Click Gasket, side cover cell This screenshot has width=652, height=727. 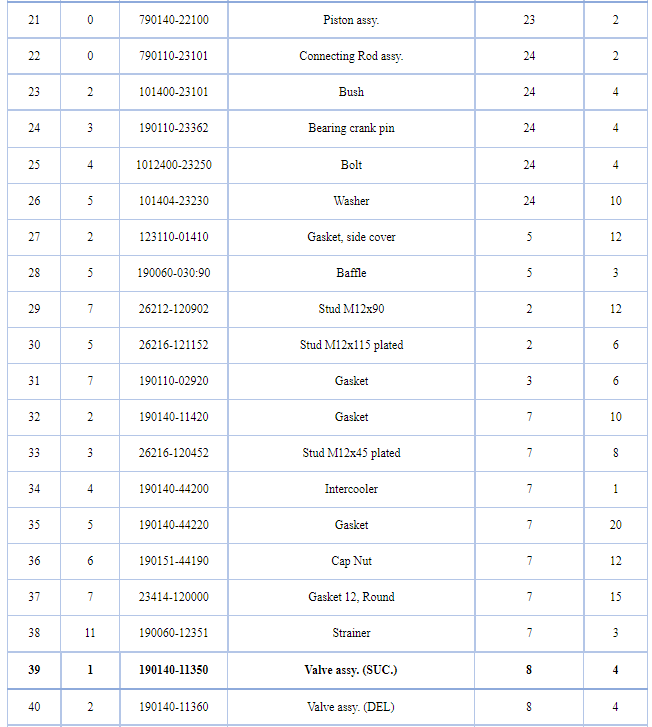coord(351,237)
